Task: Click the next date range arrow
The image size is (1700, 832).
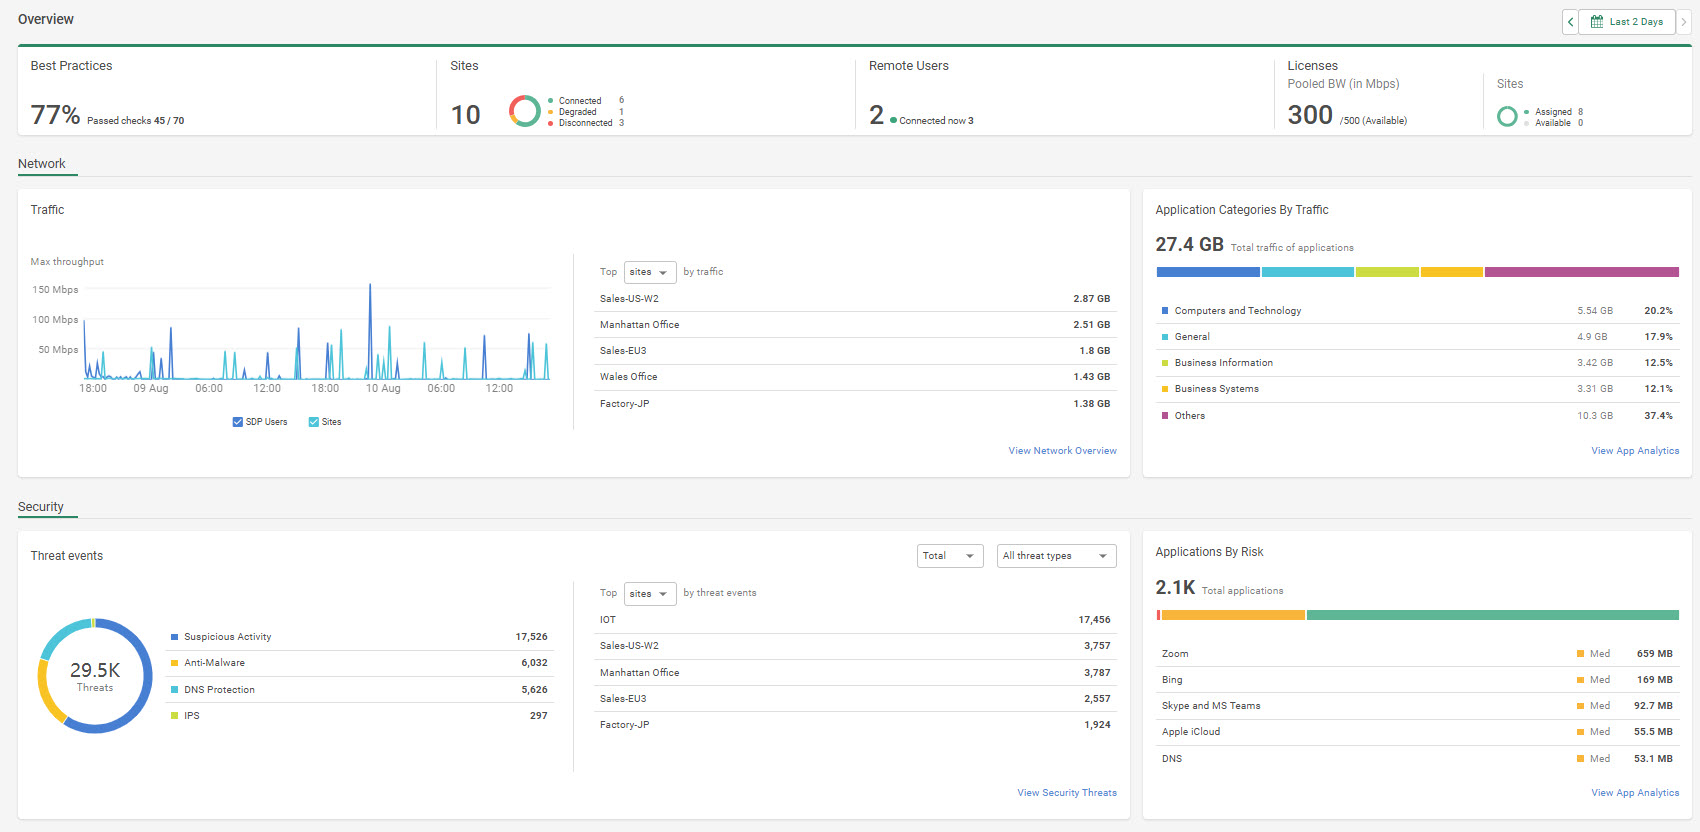Action: click(x=1683, y=22)
